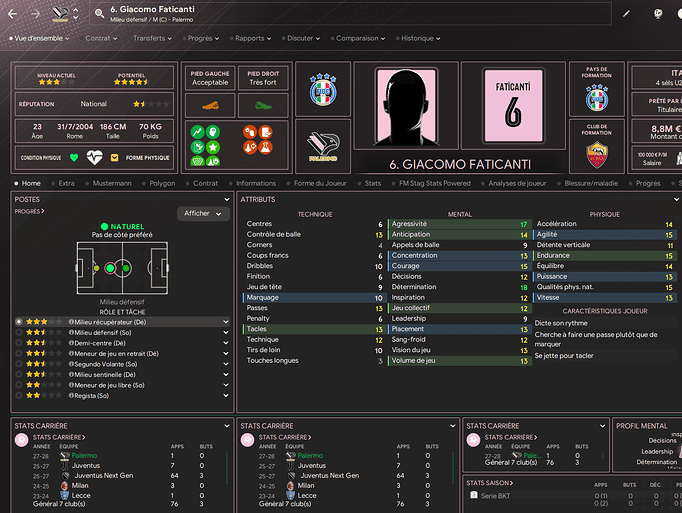Go forward with the right arrow
Viewport: 682px width, 513px height.
pos(36,14)
